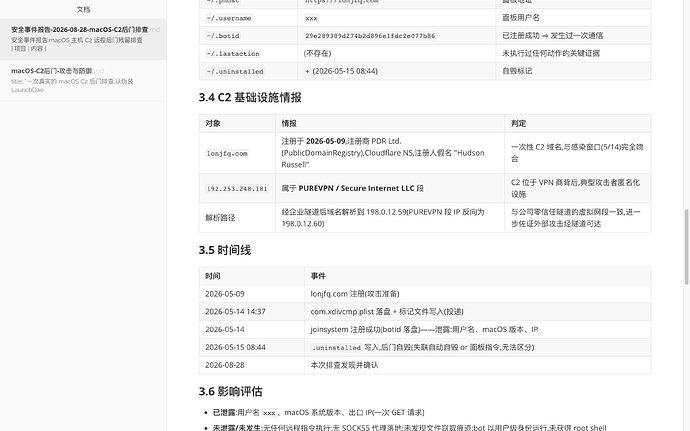Click the com.xdivcmp.plist 落盘 event cell
Screen dimensions: 690x431
point(477,311)
